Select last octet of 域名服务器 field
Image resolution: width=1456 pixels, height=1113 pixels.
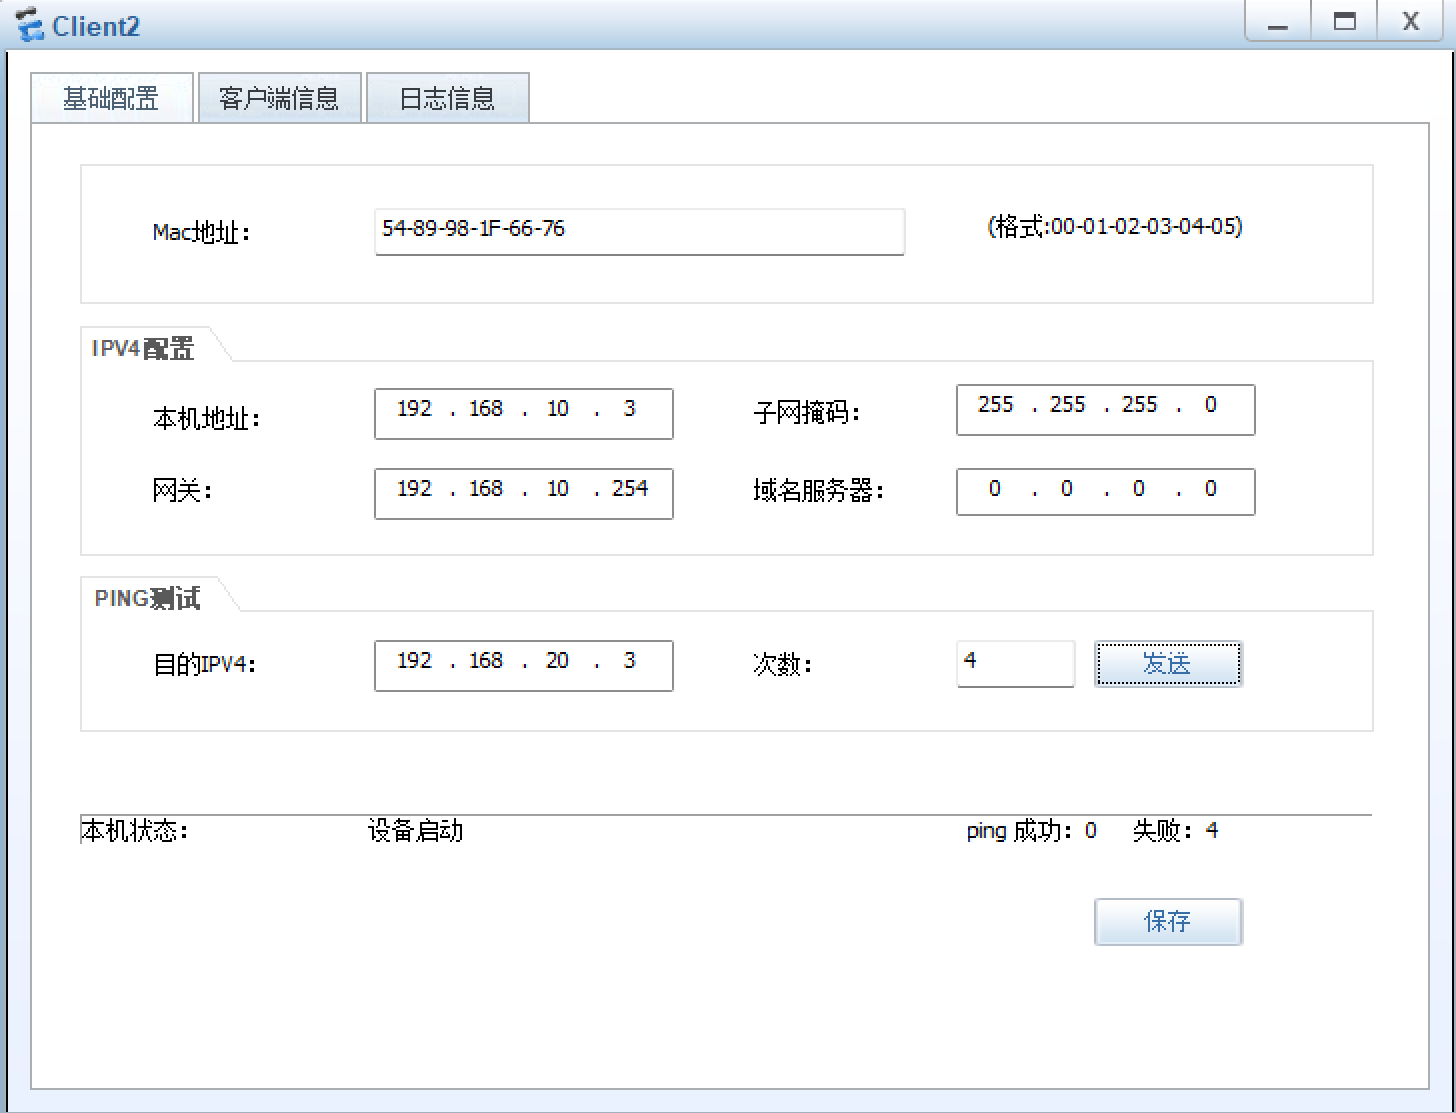point(1210,490)
